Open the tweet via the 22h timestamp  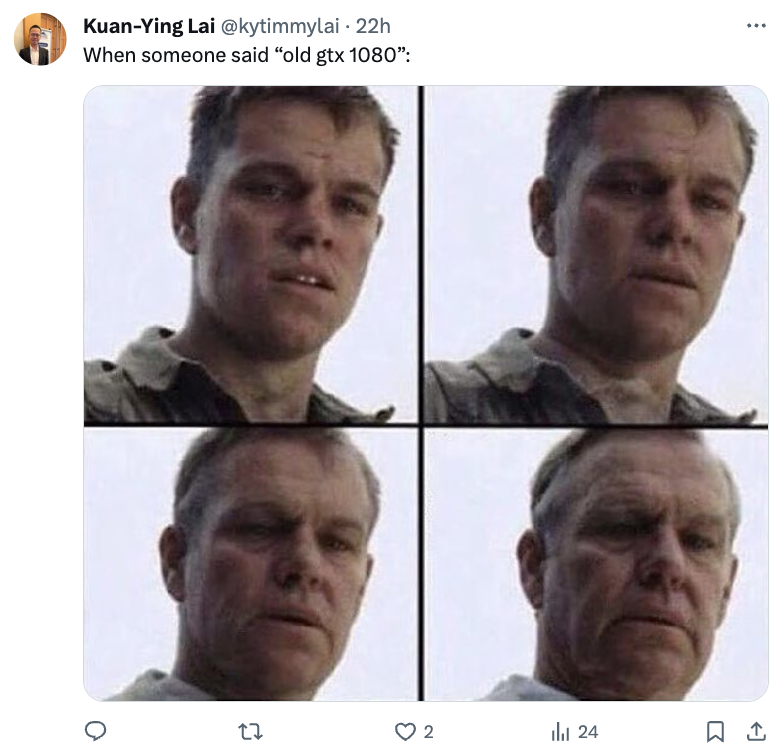click(x=374, y=26)
